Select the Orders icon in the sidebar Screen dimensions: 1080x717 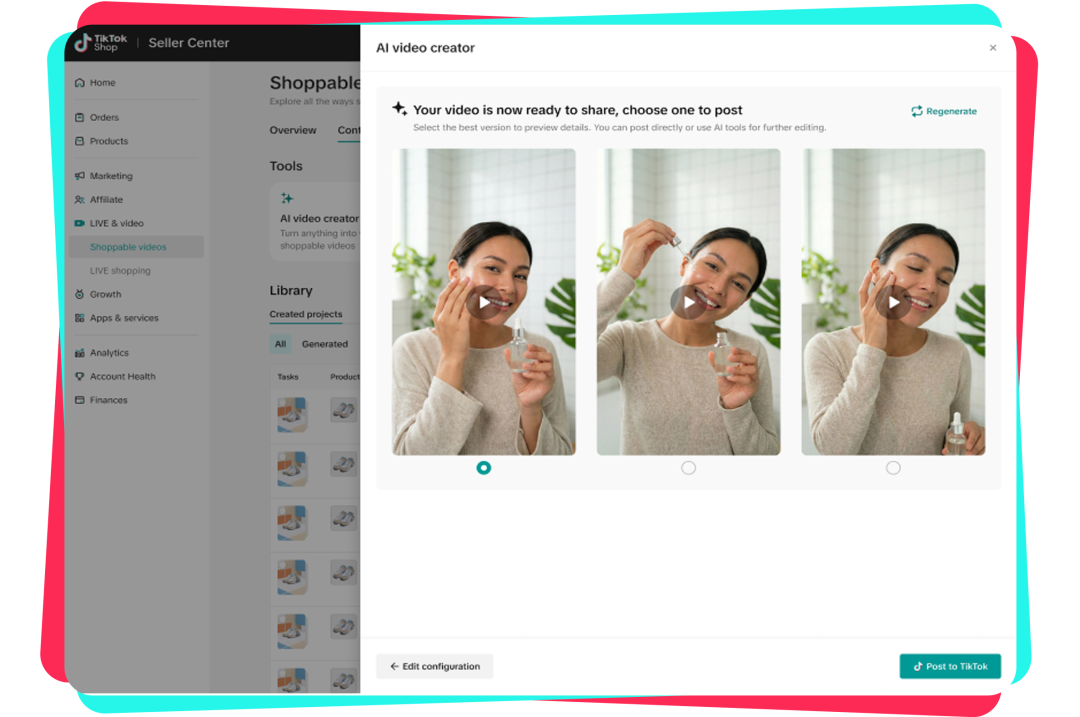(x=78, y=117)
